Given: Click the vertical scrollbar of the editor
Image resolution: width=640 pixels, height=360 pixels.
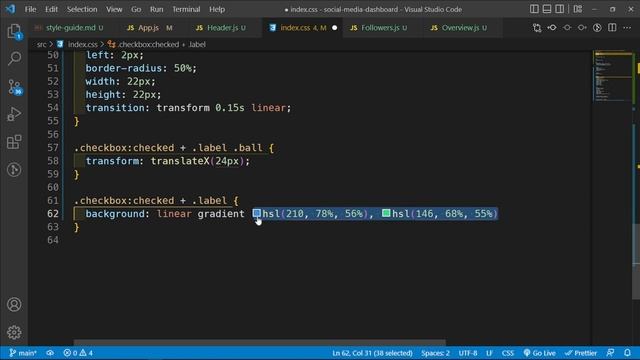Looking at the screenshot, I should [636, 261].
